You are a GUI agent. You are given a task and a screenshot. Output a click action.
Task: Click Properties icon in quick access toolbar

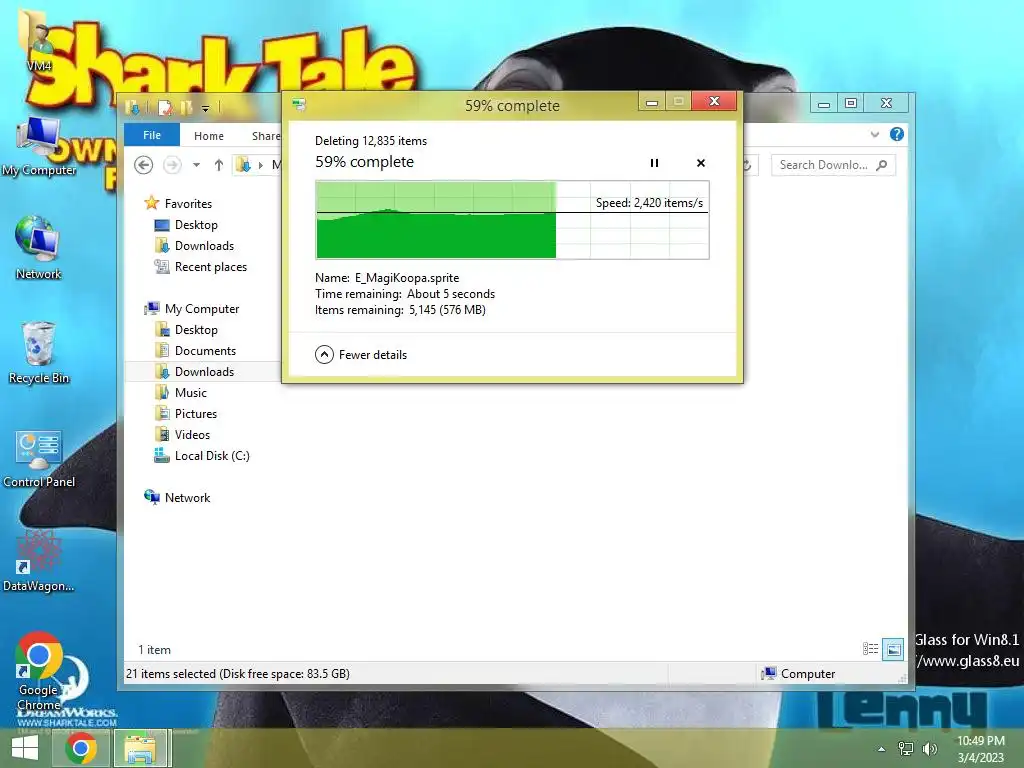[x=165, y=107]
